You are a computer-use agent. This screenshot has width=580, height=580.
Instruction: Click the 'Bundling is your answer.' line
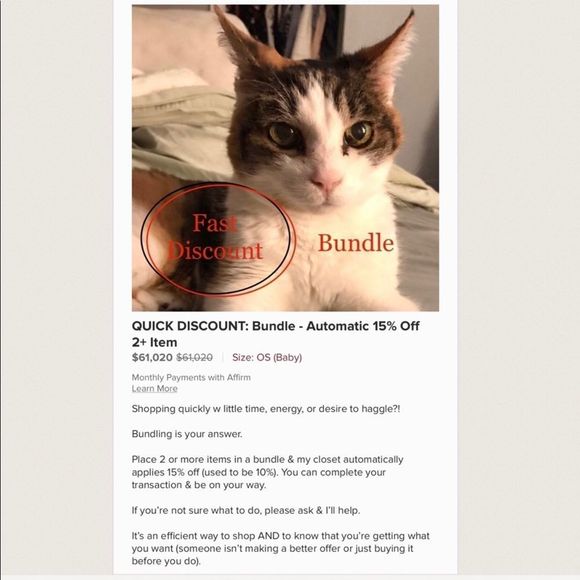point(187,434)
